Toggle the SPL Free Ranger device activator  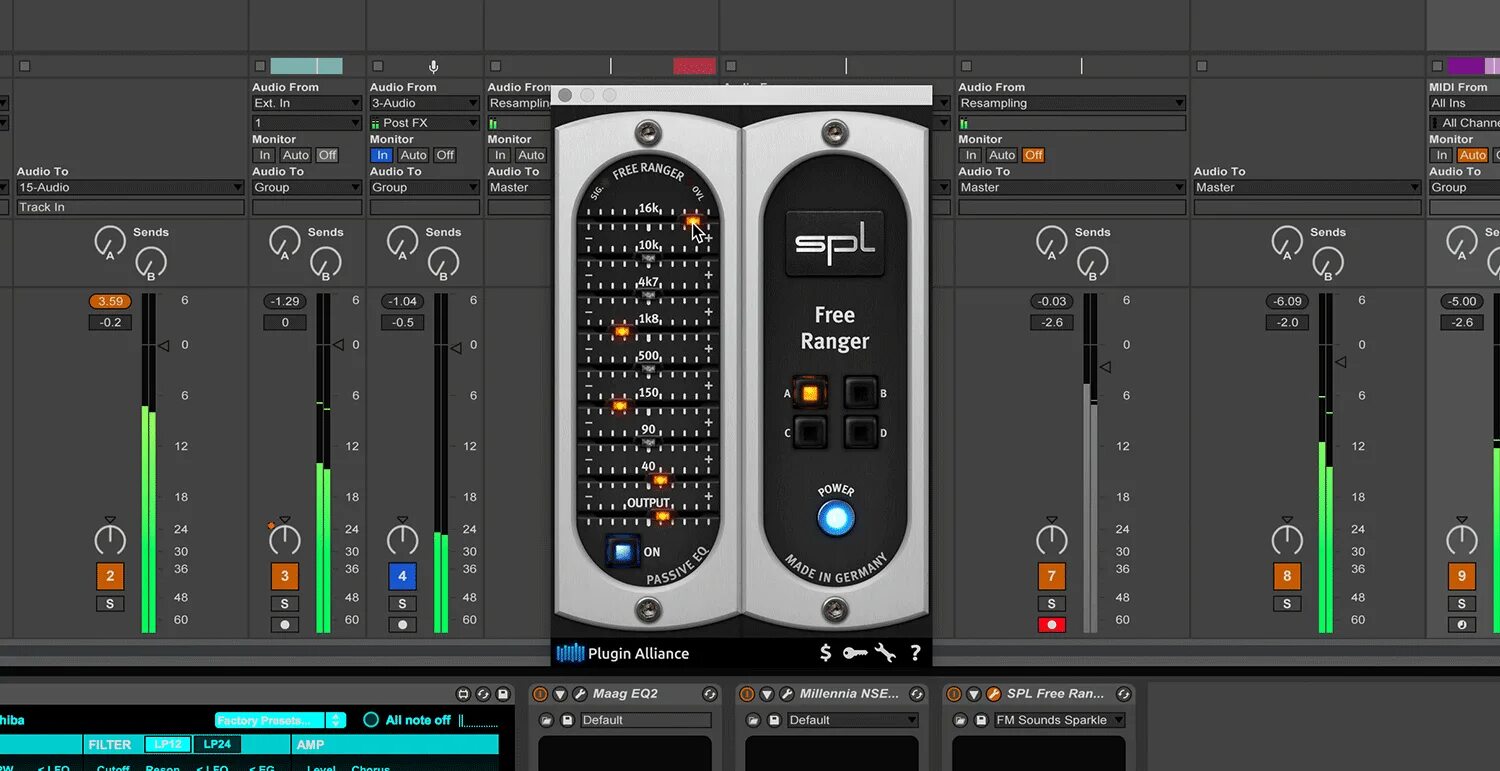pyautogui.click(x=954, y=694)
